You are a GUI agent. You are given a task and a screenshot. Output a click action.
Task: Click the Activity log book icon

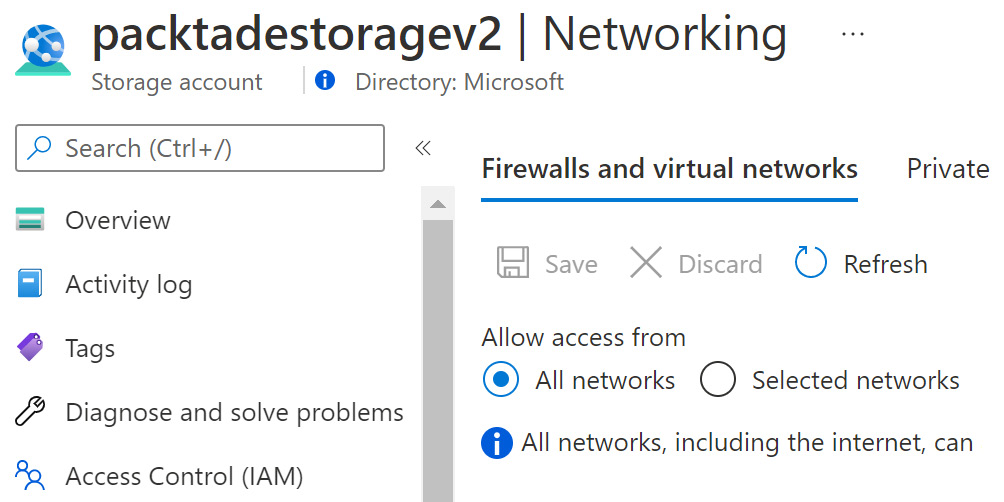(x=31, y=284)
